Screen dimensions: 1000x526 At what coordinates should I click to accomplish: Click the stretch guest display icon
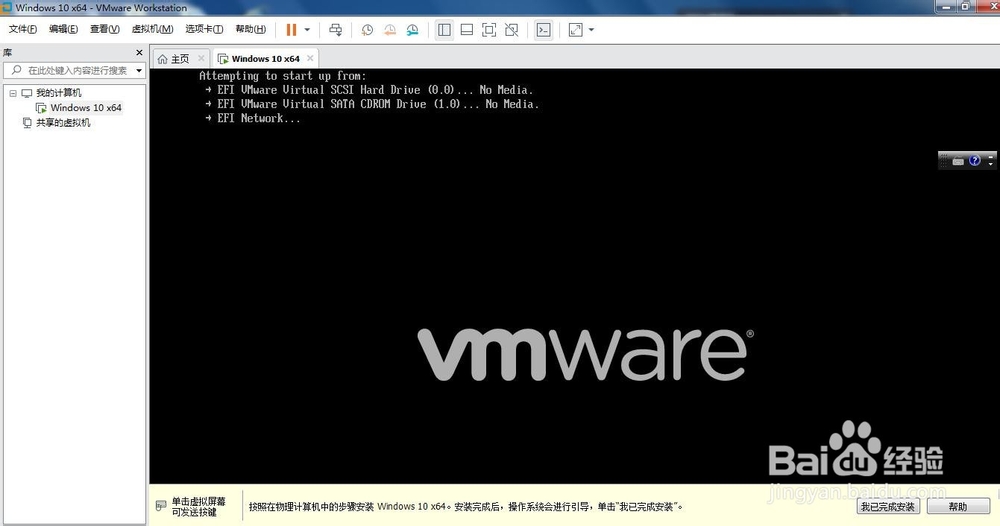click(x=576, y=30)
